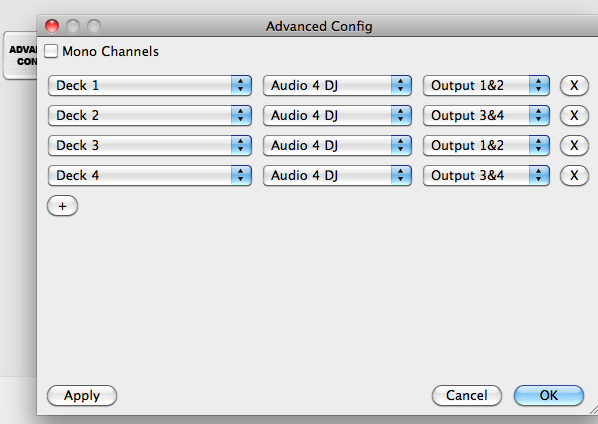Change Deck 2 Output 3&4 selection
The height and width of the screenshot is (424, 598).
click(486, 116)
